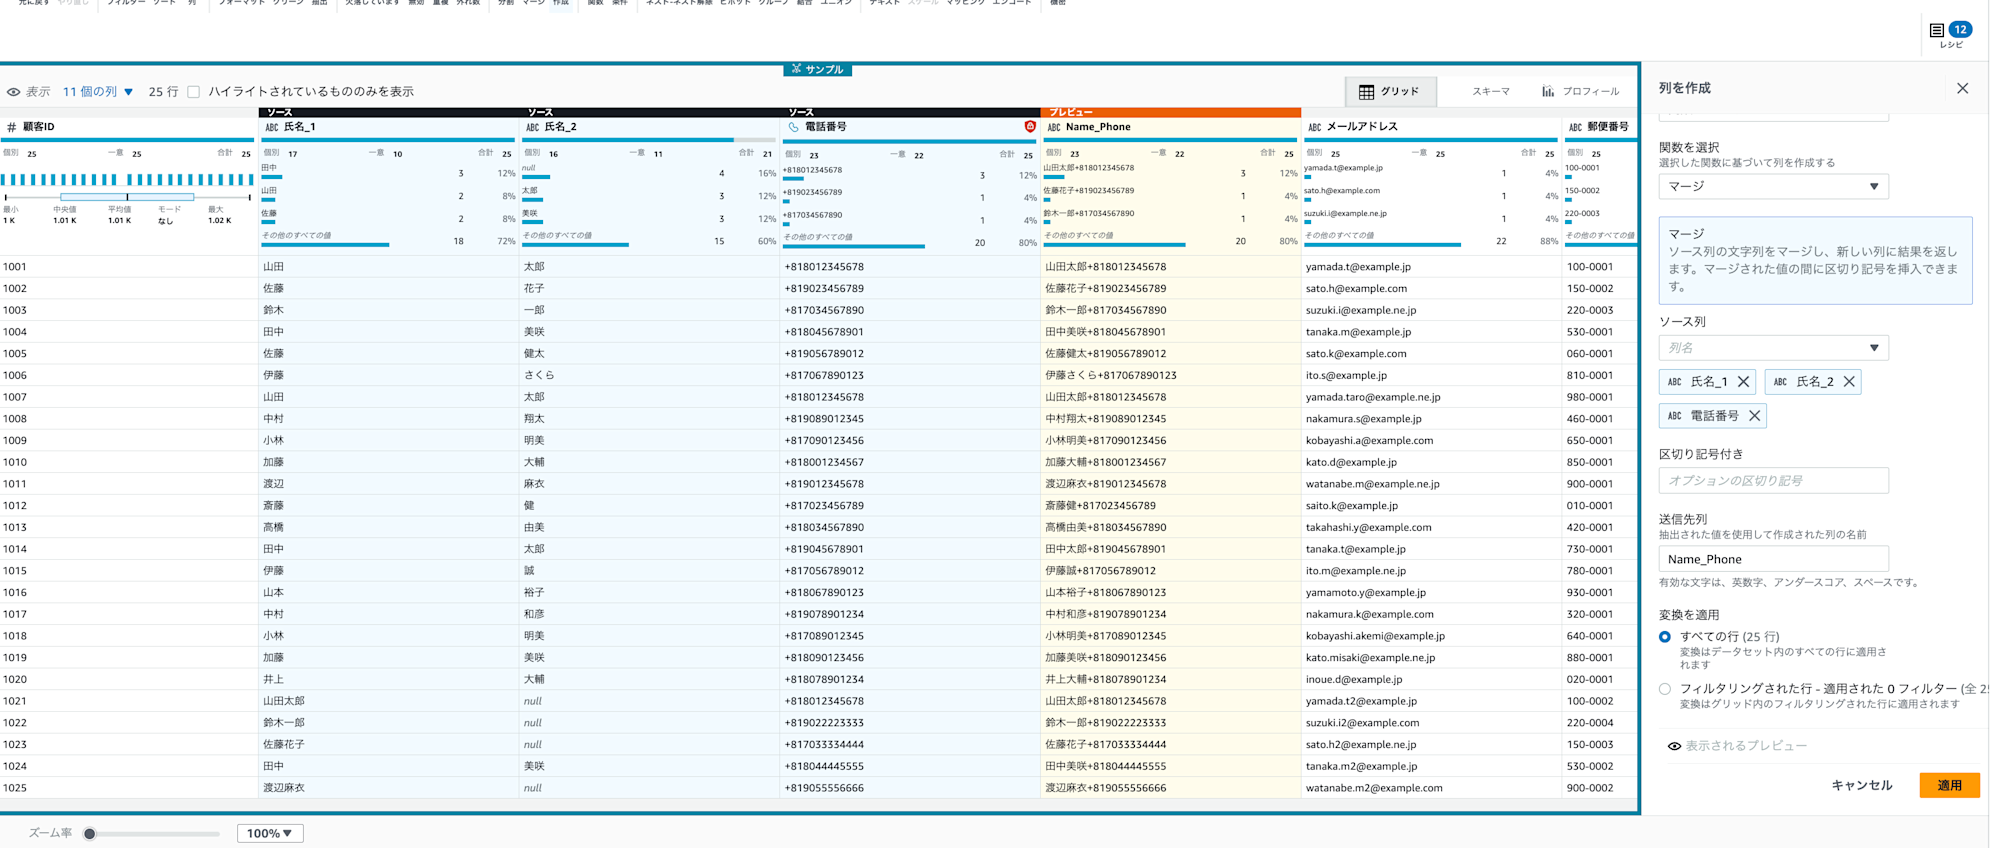Enable ハイライトされているもののみを表示 checkbox
The image size is (2000, 848).
point(194,92)
